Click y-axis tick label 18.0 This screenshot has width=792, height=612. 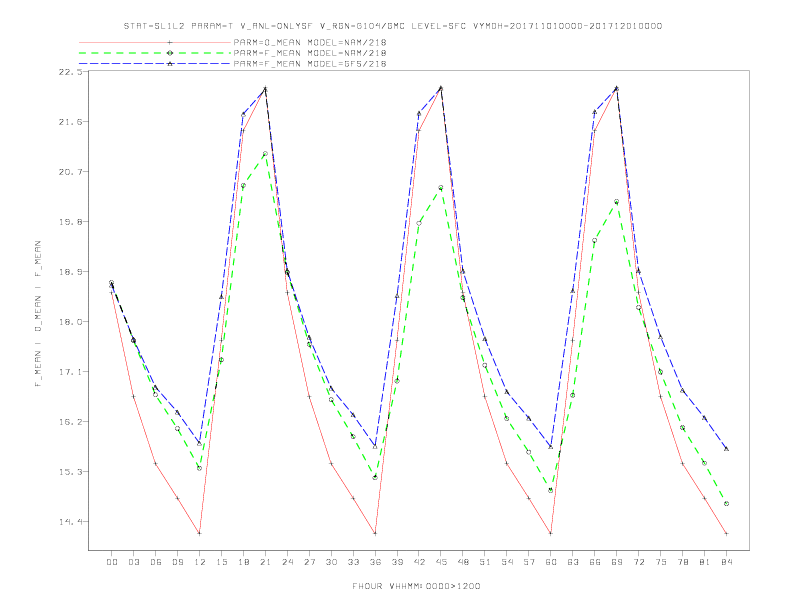pos(70,322)
